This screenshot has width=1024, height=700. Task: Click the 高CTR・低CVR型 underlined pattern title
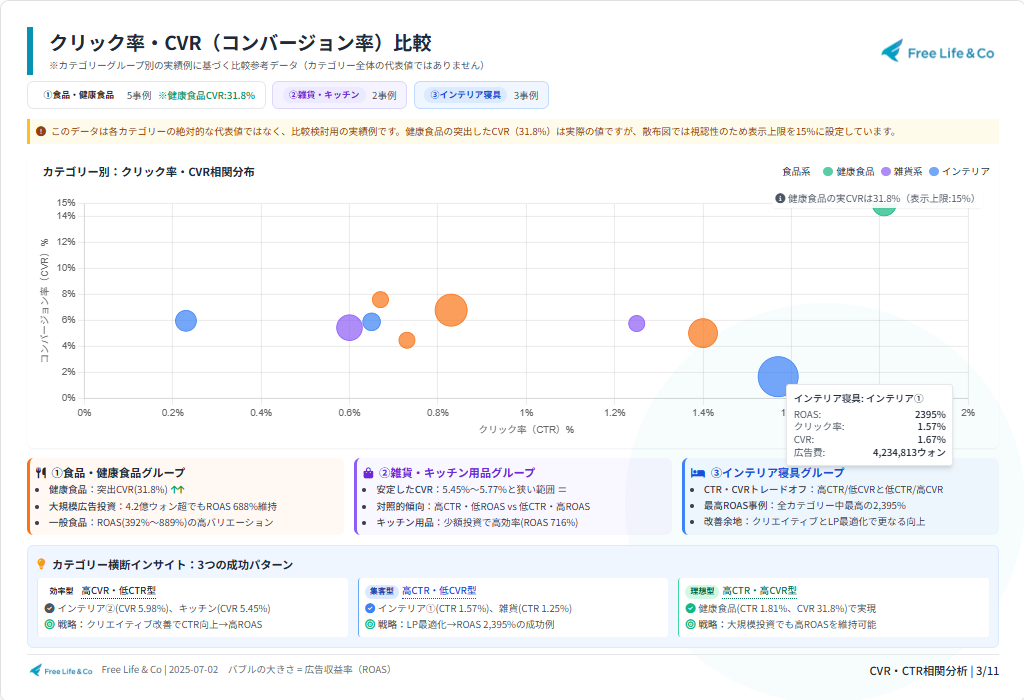pyautogui.click(x=439, y=591)
